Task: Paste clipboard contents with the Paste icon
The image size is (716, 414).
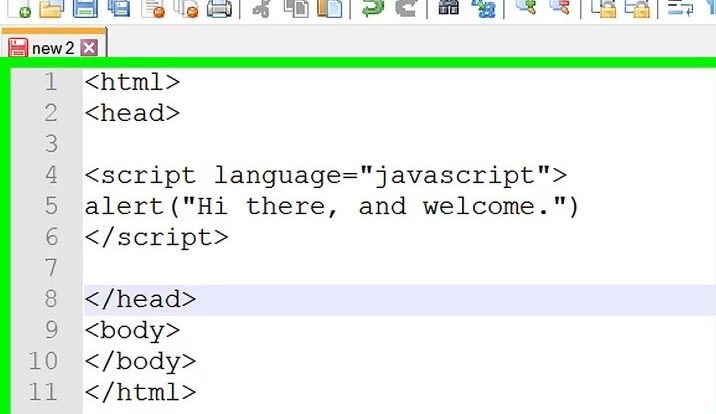Action: click(x=329, y=8)
